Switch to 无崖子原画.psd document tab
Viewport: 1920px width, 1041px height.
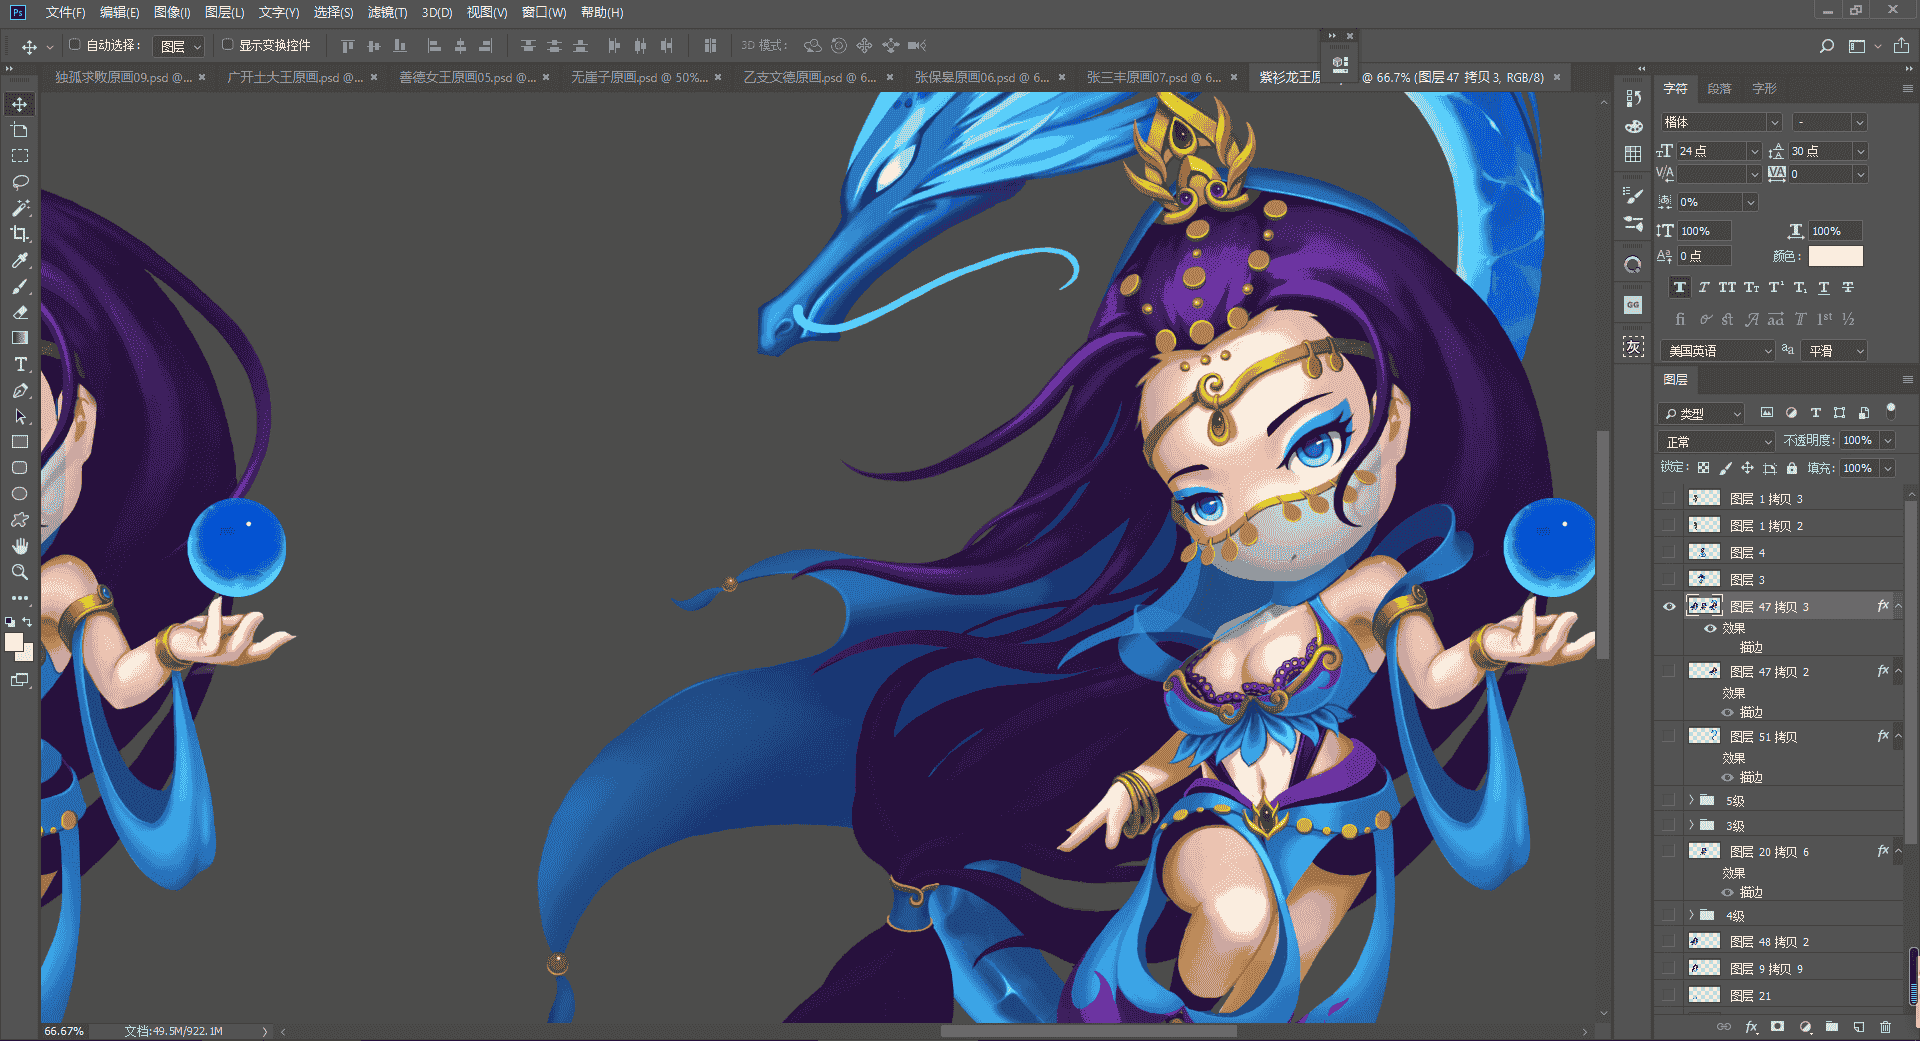(639, 77)
